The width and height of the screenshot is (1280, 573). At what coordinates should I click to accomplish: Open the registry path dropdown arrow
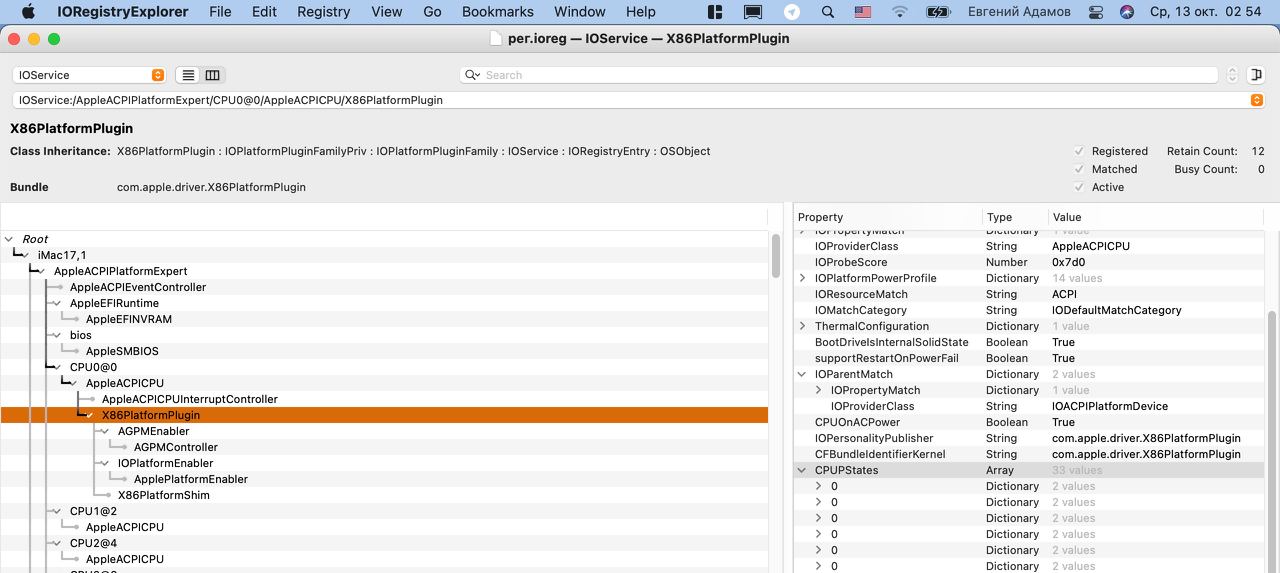click(x=1257, y=100)
